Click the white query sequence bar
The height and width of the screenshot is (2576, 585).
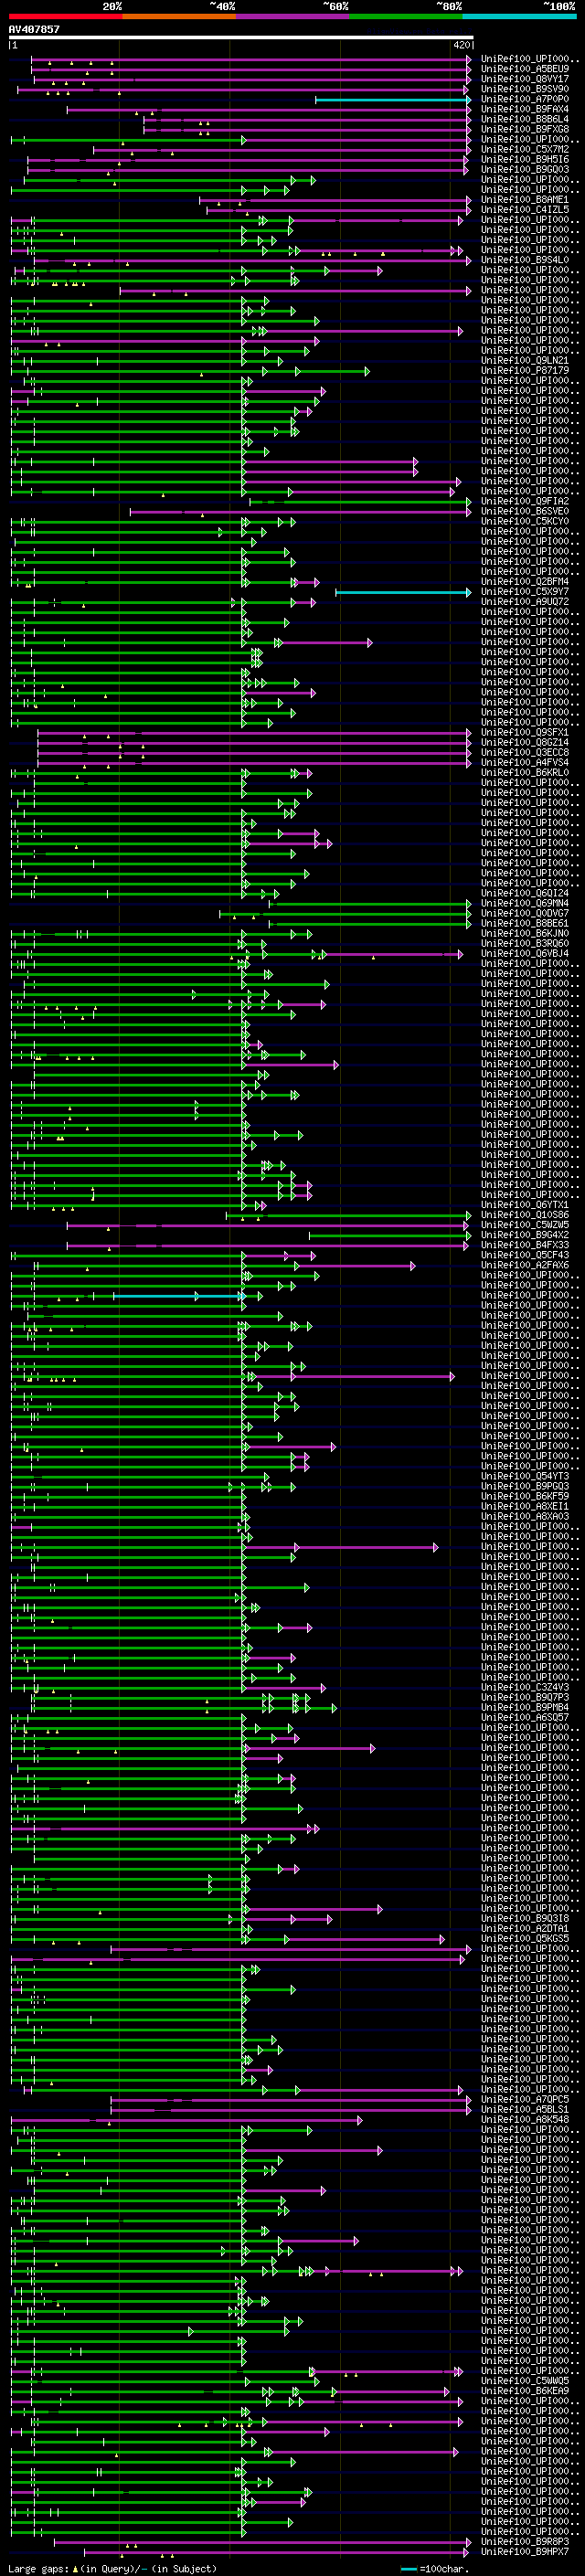pyautogui.click(x=241, y=38)
